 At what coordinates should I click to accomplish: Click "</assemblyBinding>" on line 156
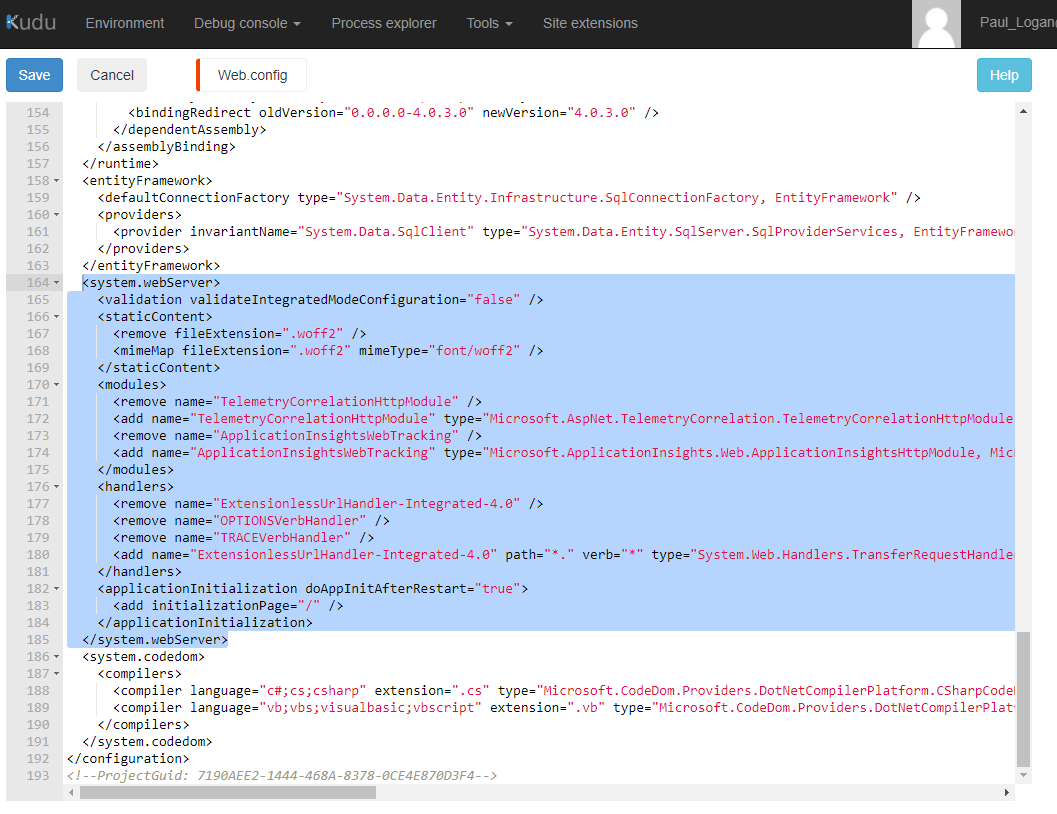pyautogui.click(x=167, y=147)
